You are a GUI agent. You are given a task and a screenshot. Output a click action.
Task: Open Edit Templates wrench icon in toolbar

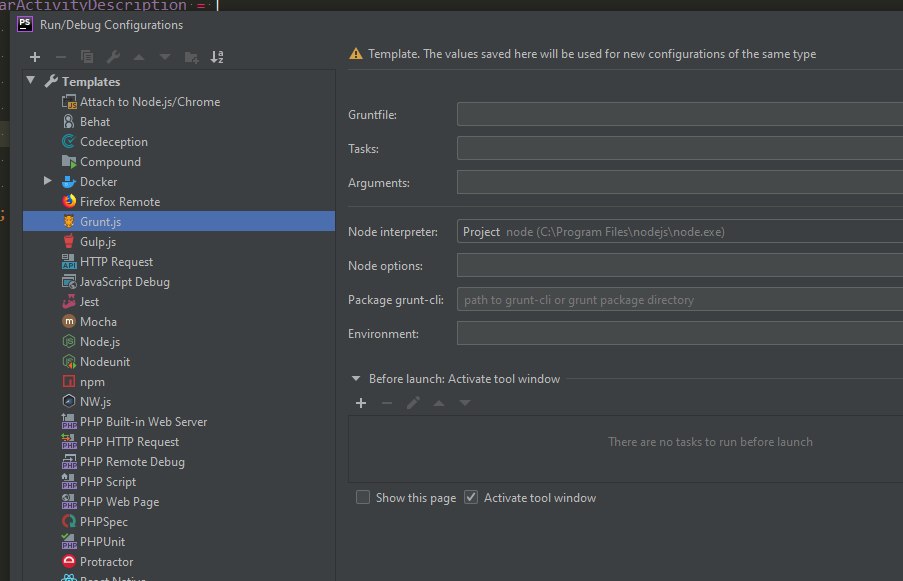(x=113, y=57)
